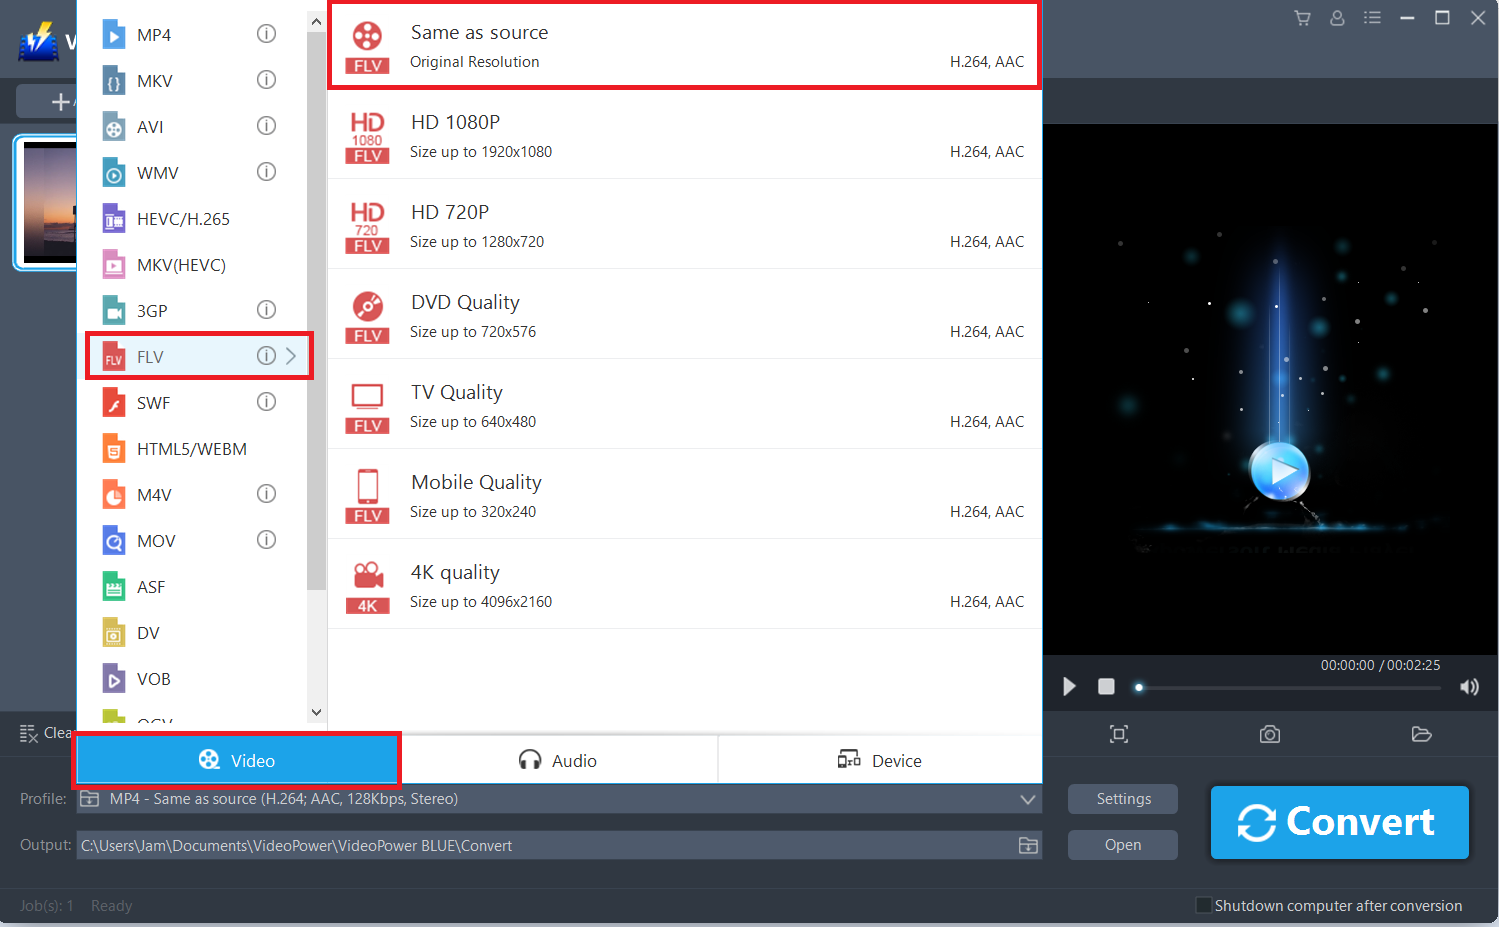The width and height of the screenshot is (1499, 927).
Task: Click the snapshot camera icon
Action: 1269,735
